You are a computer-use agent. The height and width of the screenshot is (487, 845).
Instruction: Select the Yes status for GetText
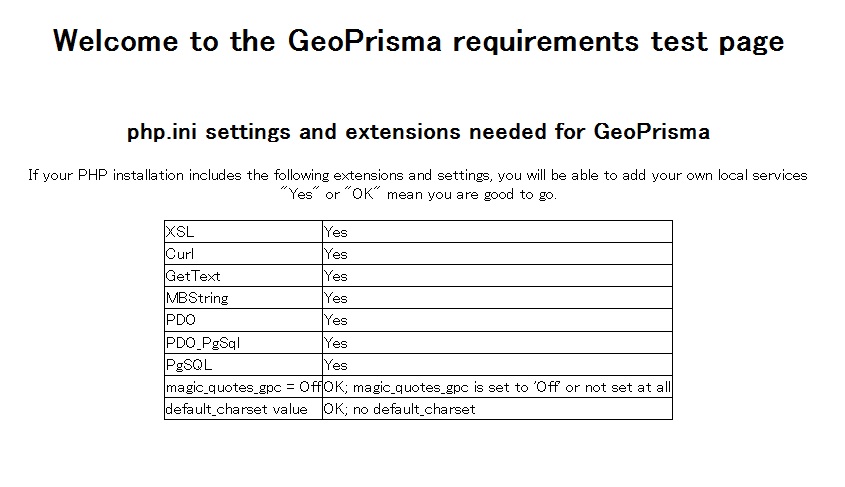click(336, 276)
